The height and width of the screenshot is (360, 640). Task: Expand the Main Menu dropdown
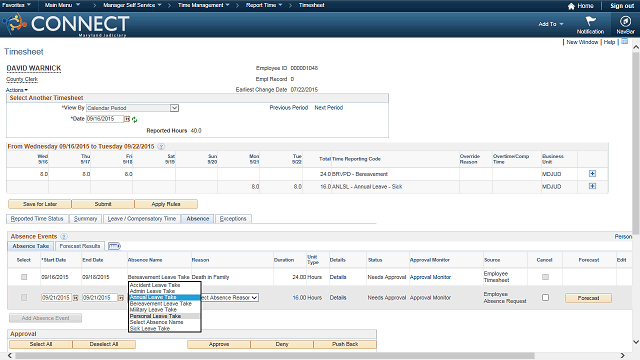62,5
